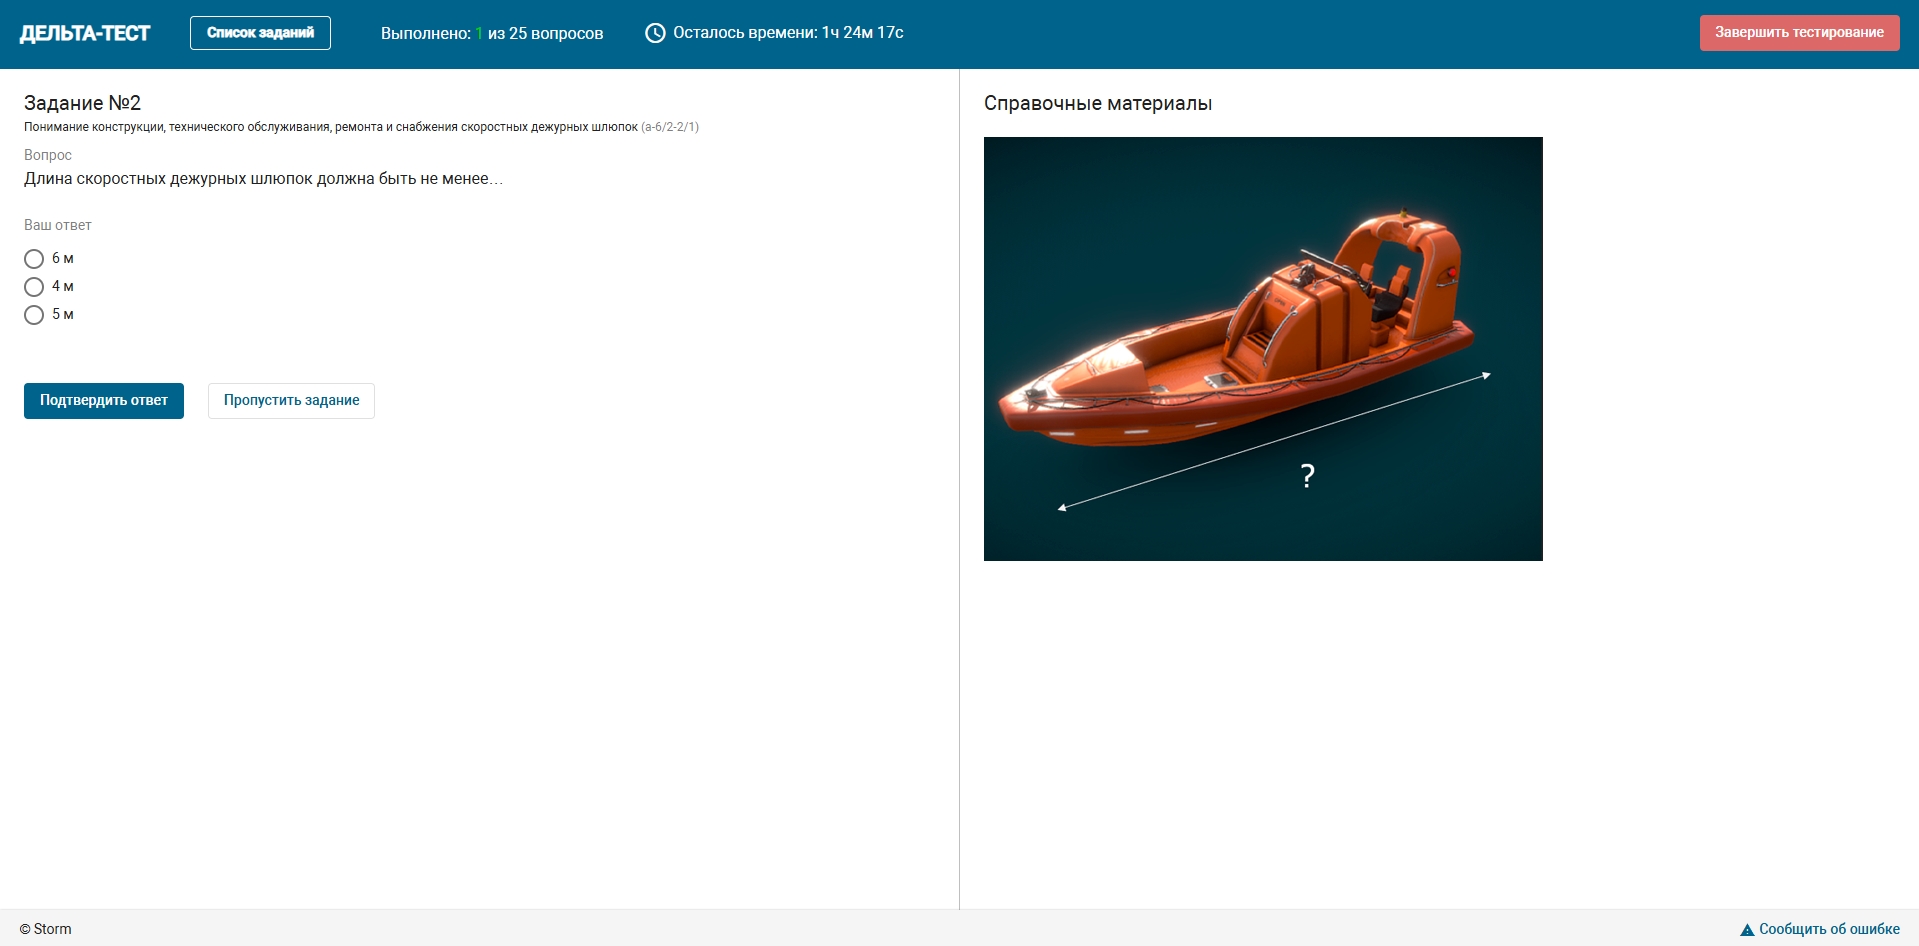1919x946 pixels.
Task: Click the task code (а-6/2-2/1)
Action: coord(670,127)
